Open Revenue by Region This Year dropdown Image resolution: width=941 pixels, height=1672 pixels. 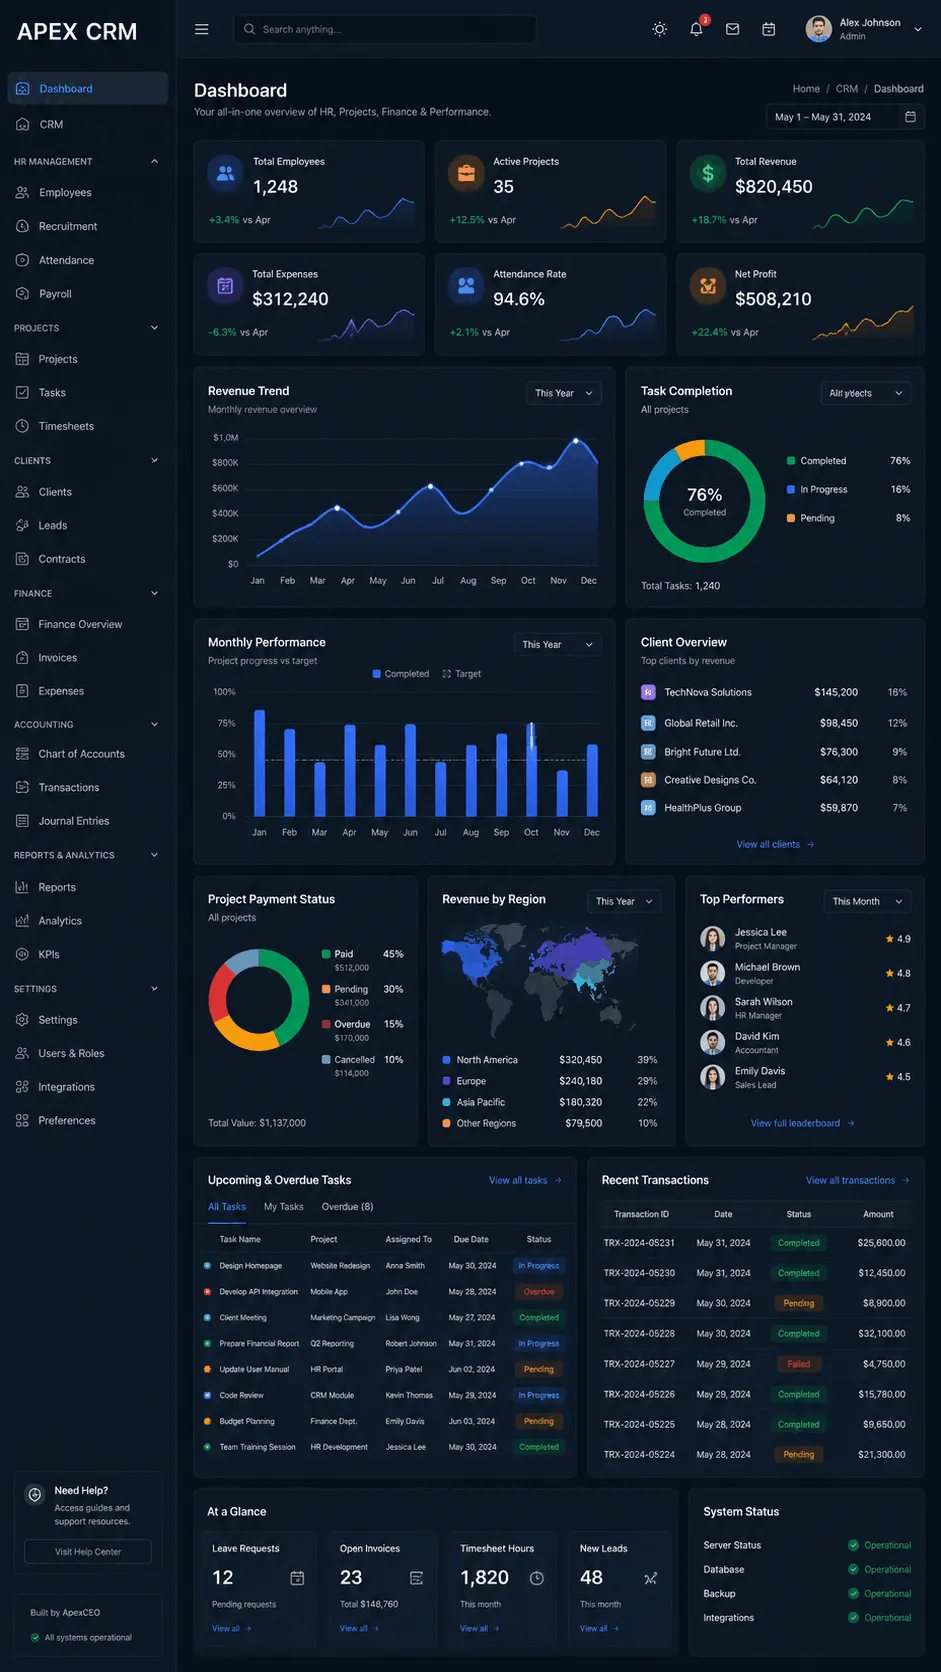(x=624, y=901)
